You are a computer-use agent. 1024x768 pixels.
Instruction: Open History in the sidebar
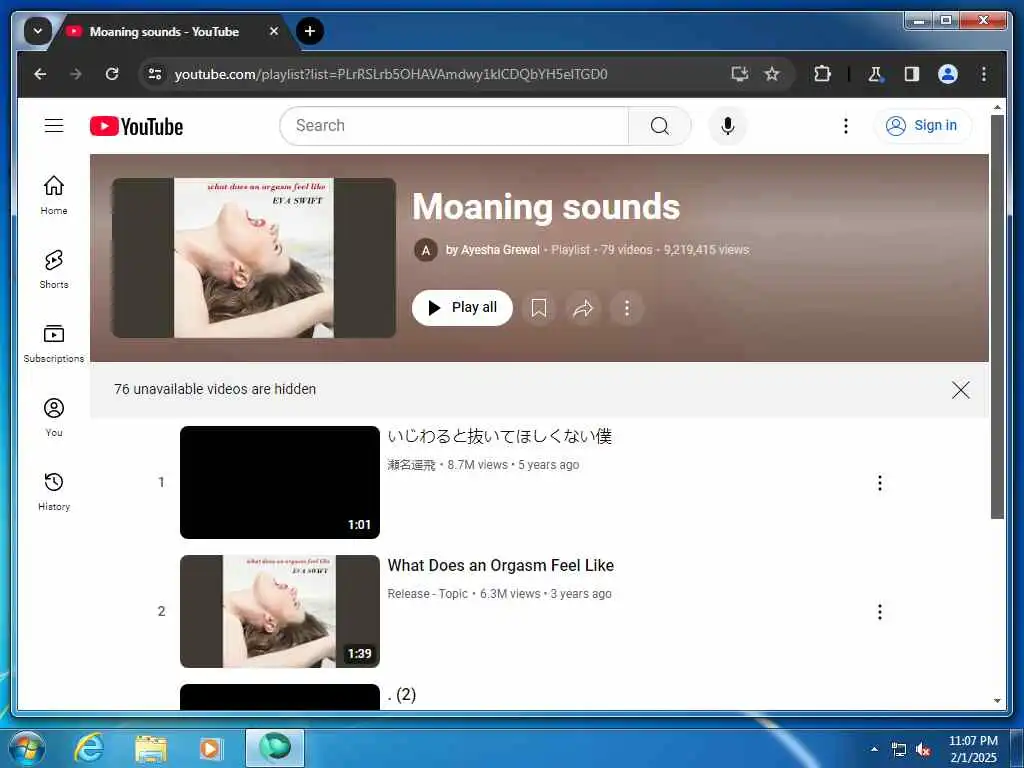[54, 491]
